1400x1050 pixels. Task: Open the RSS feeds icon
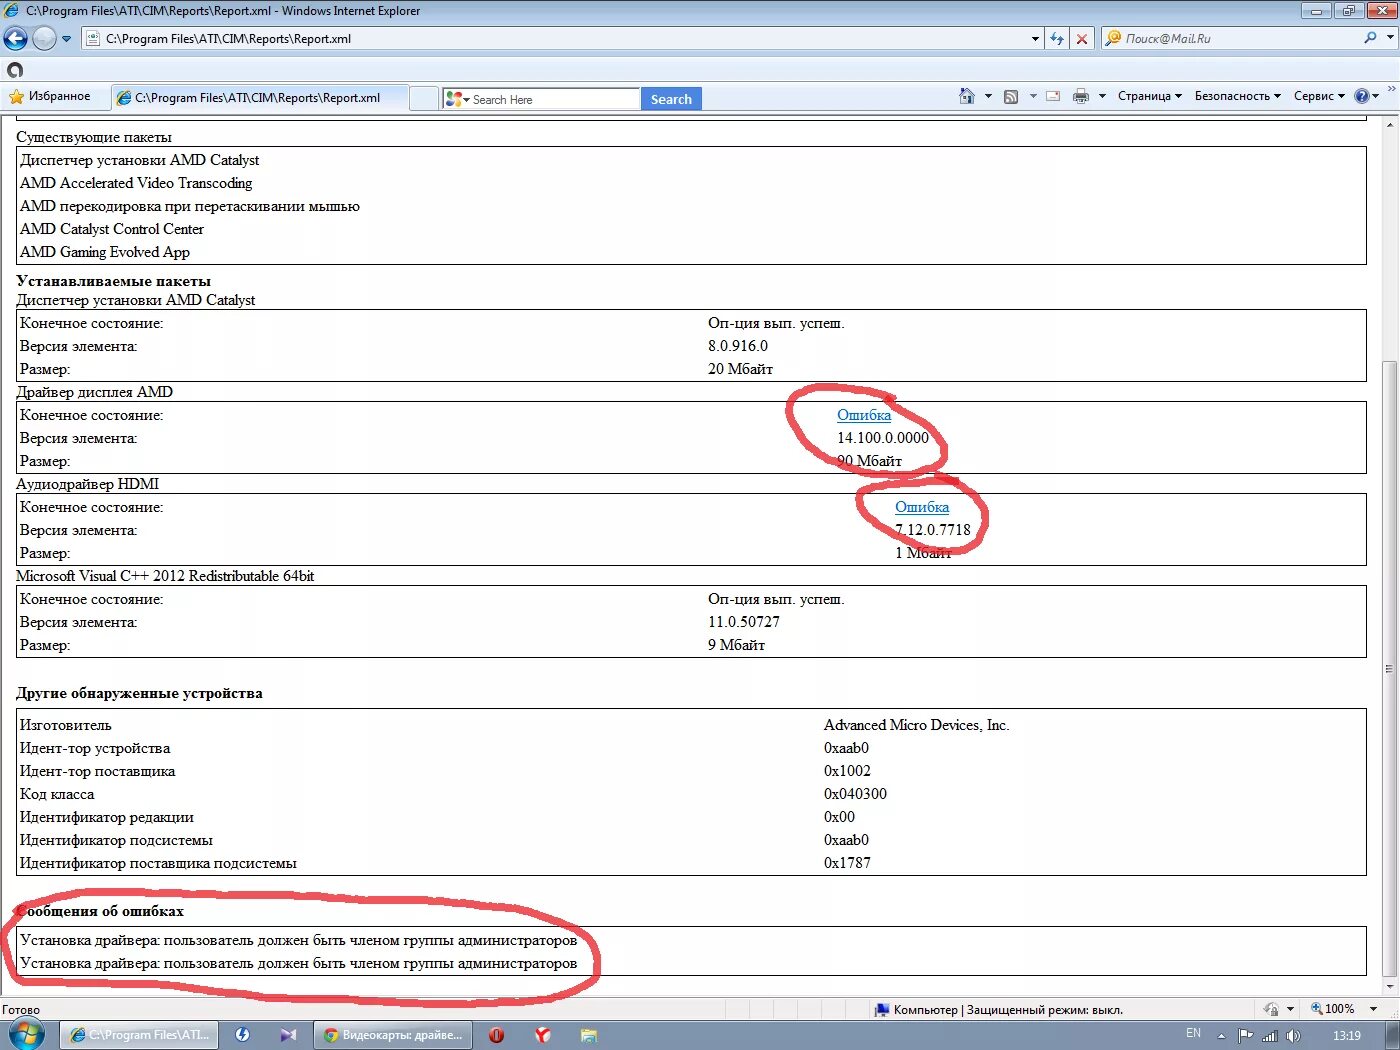pos(1011,97)
